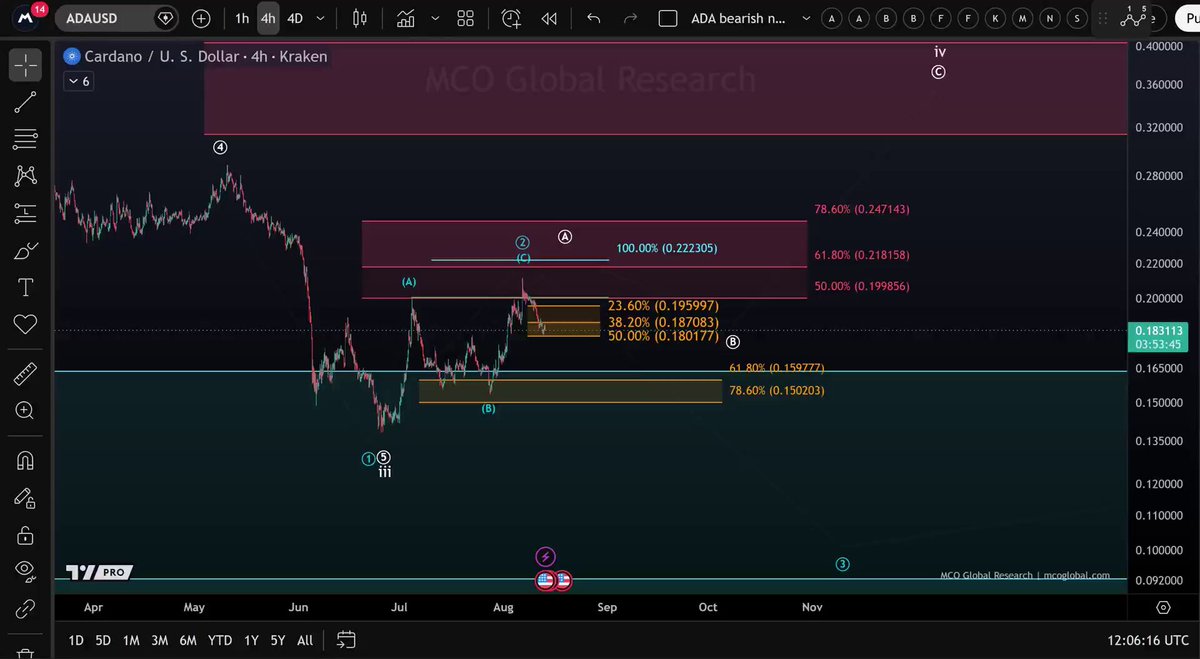Viewport: 1200px width, 659px height.
Task: Switch to the 1h timeframe
Action: 242,18
